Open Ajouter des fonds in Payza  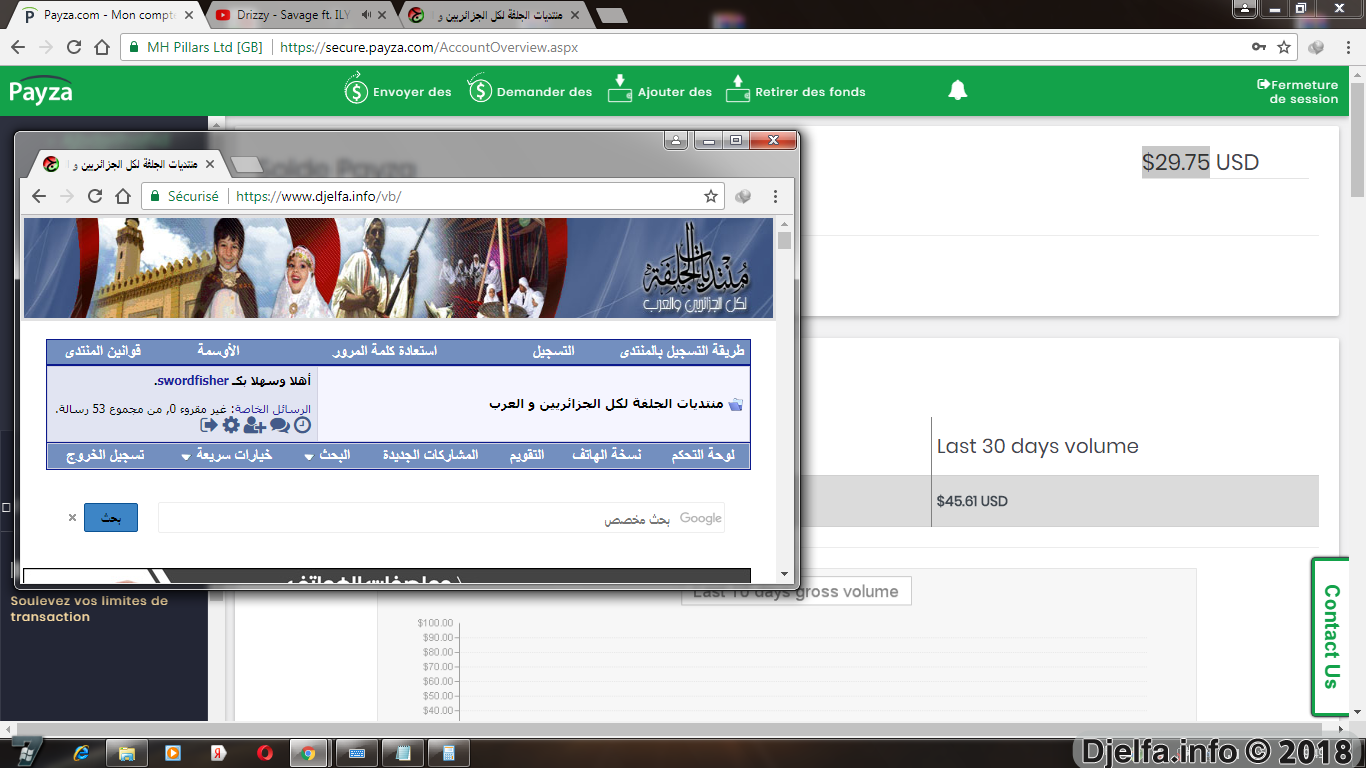tap(660, 91)
